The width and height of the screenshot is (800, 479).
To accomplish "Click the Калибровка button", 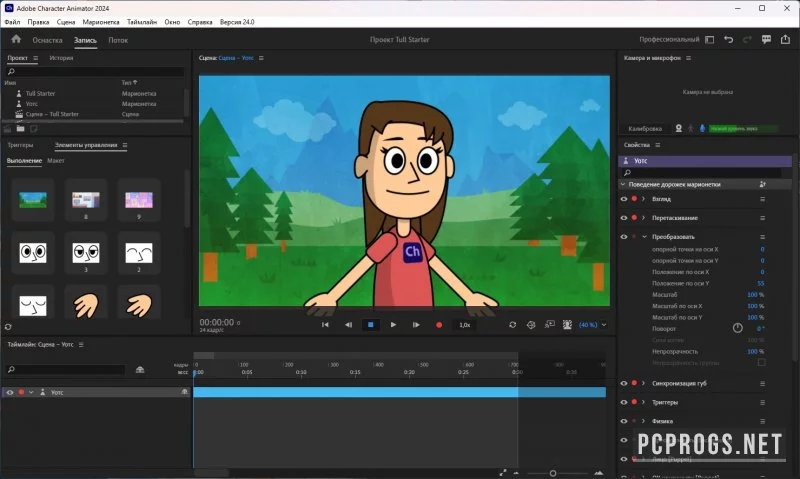I will coord(645,129).
